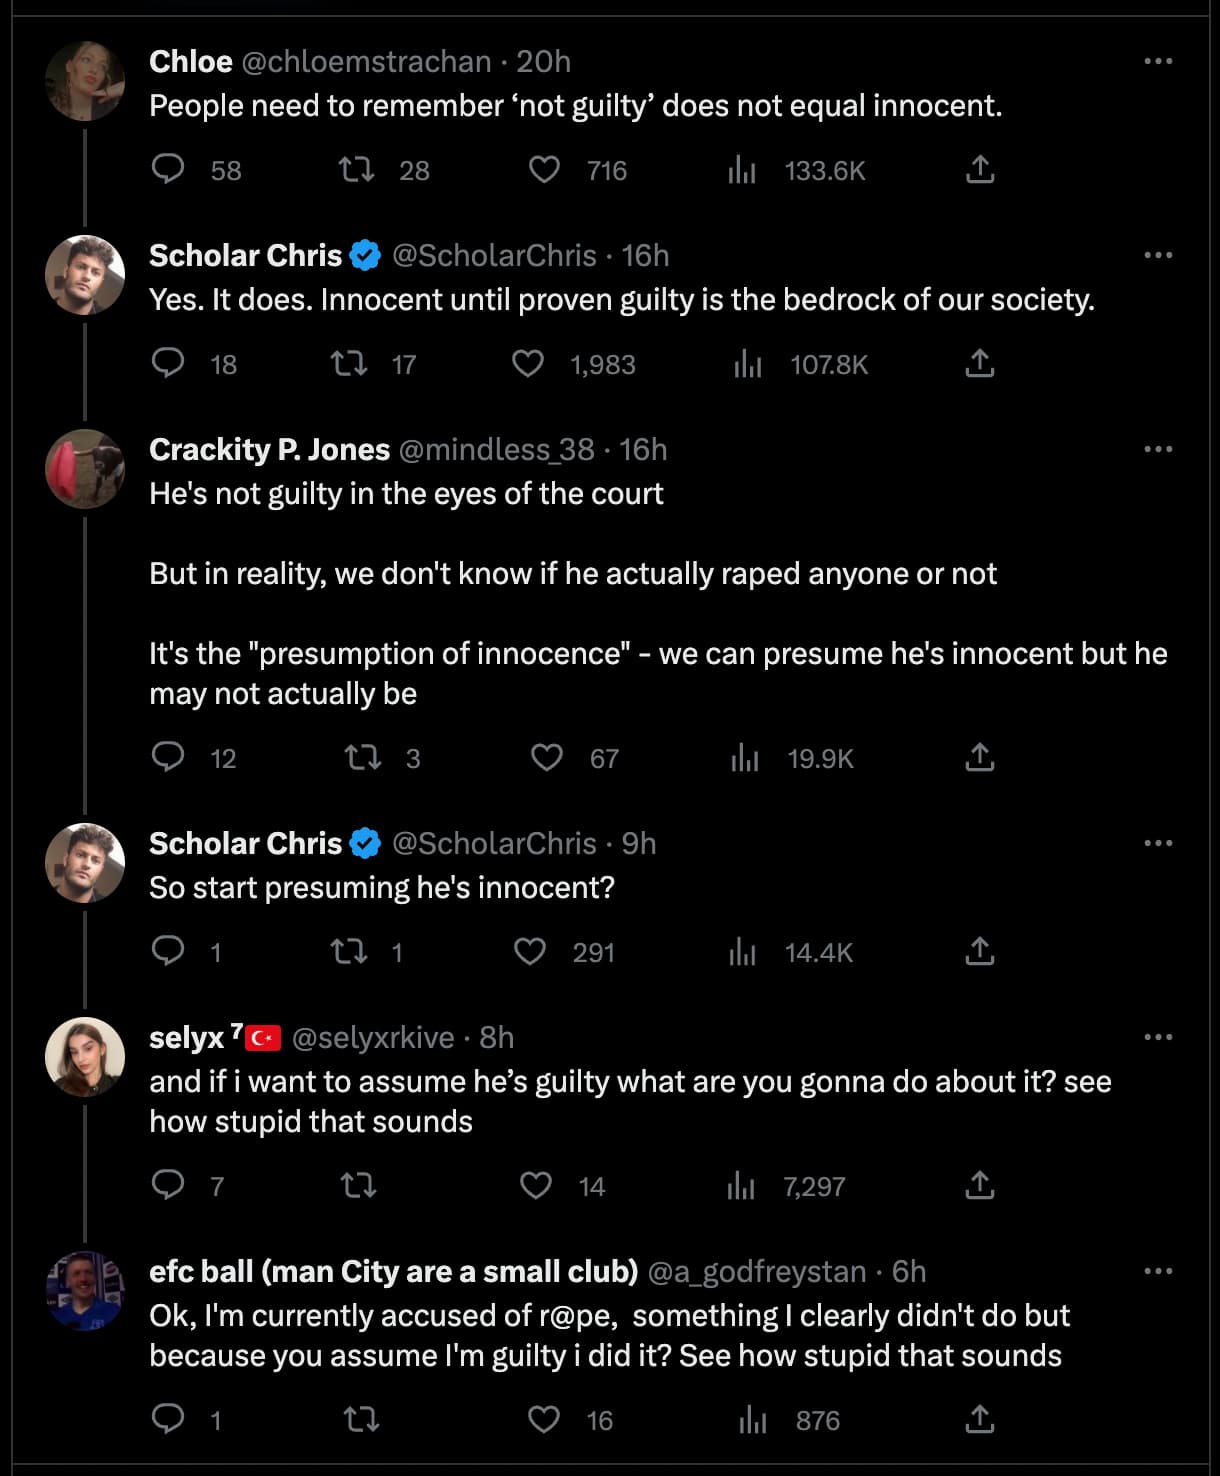Like Crackity P. Jones's tweet
The image size is (1220, 1476).
tap(546, 758)
